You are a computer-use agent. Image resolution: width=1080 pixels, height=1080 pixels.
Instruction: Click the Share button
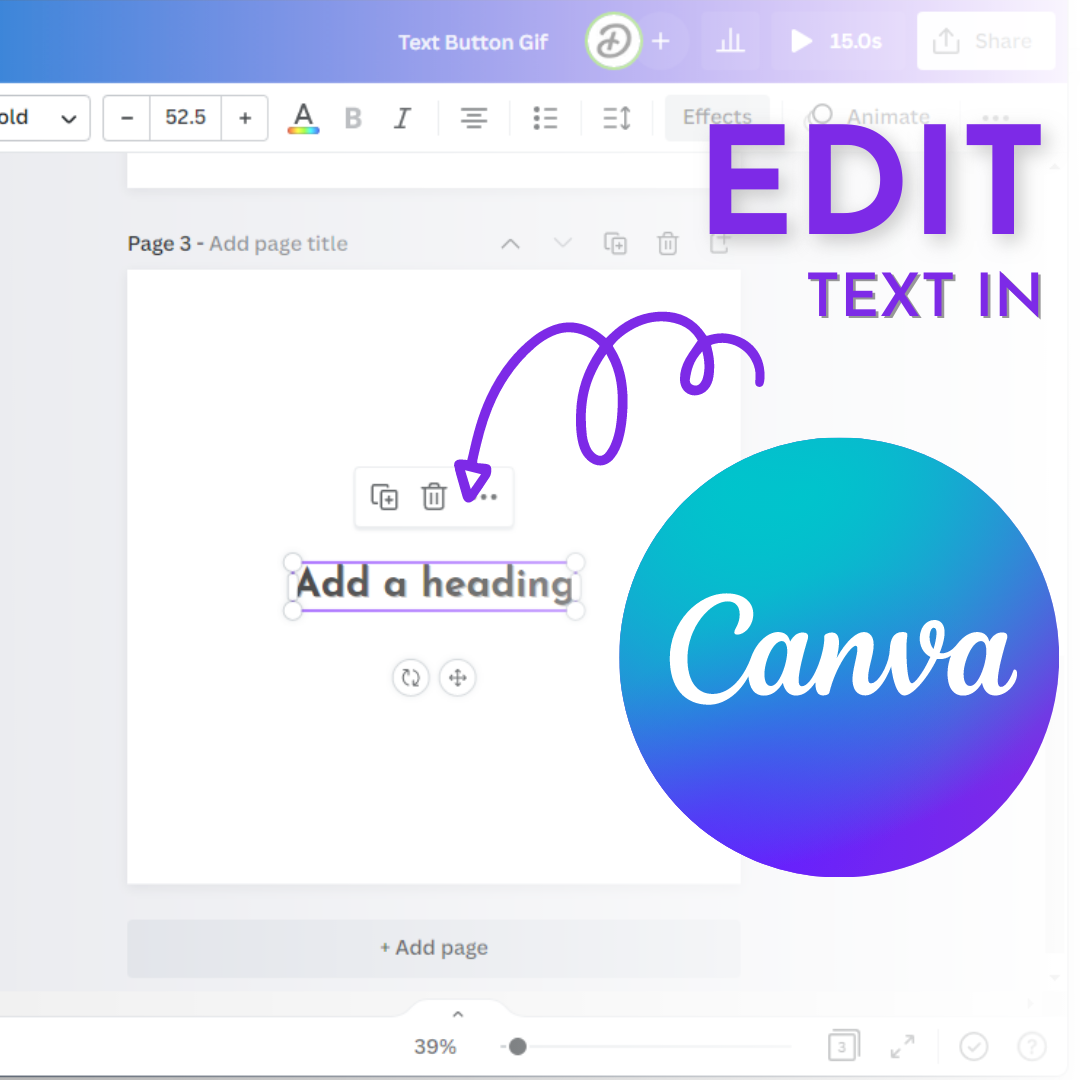pos(985,41)
